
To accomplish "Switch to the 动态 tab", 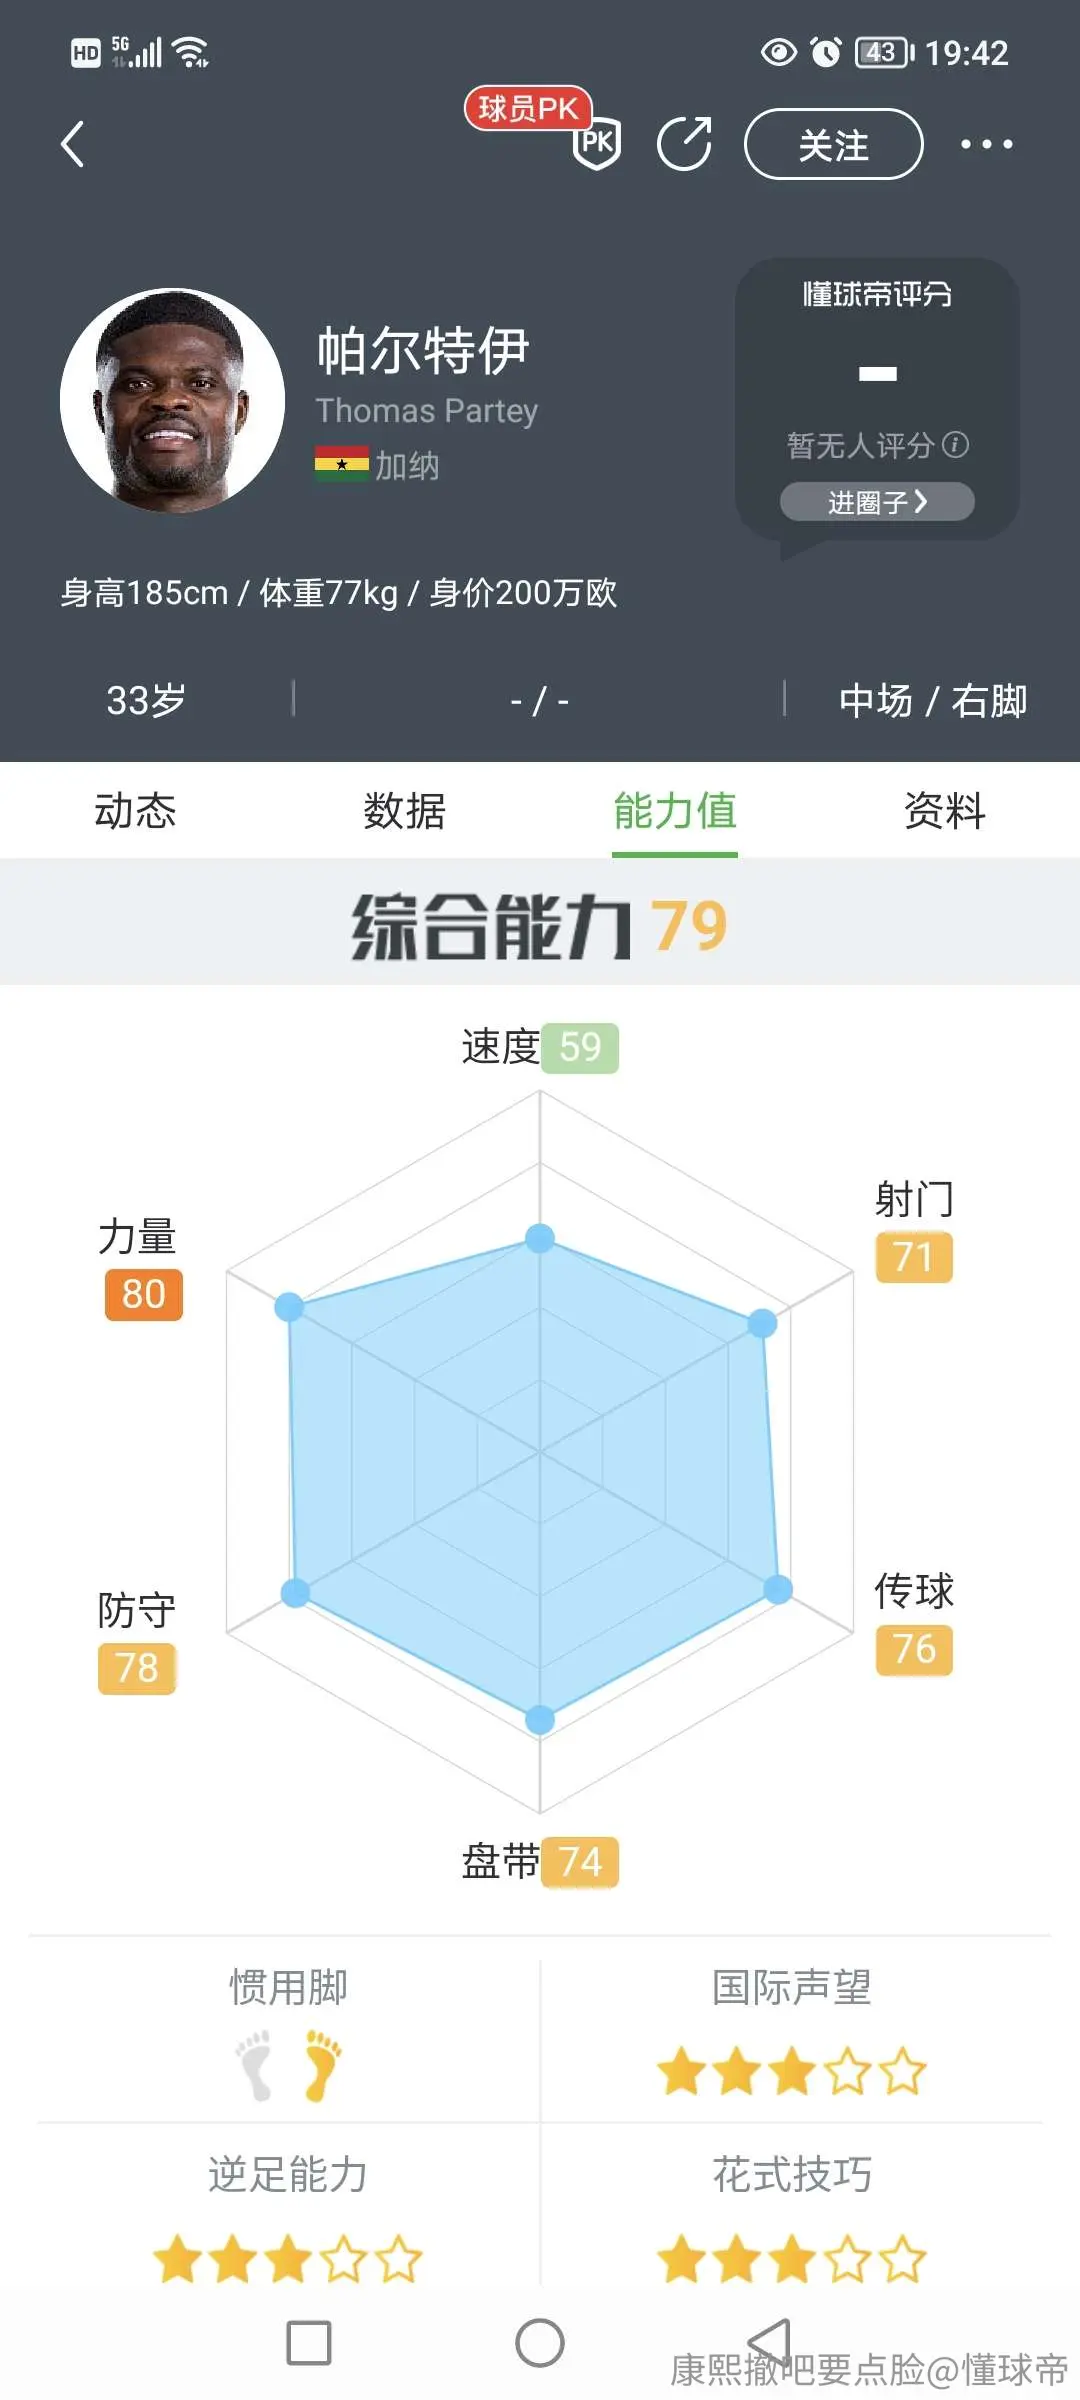I will click(135, 810).
